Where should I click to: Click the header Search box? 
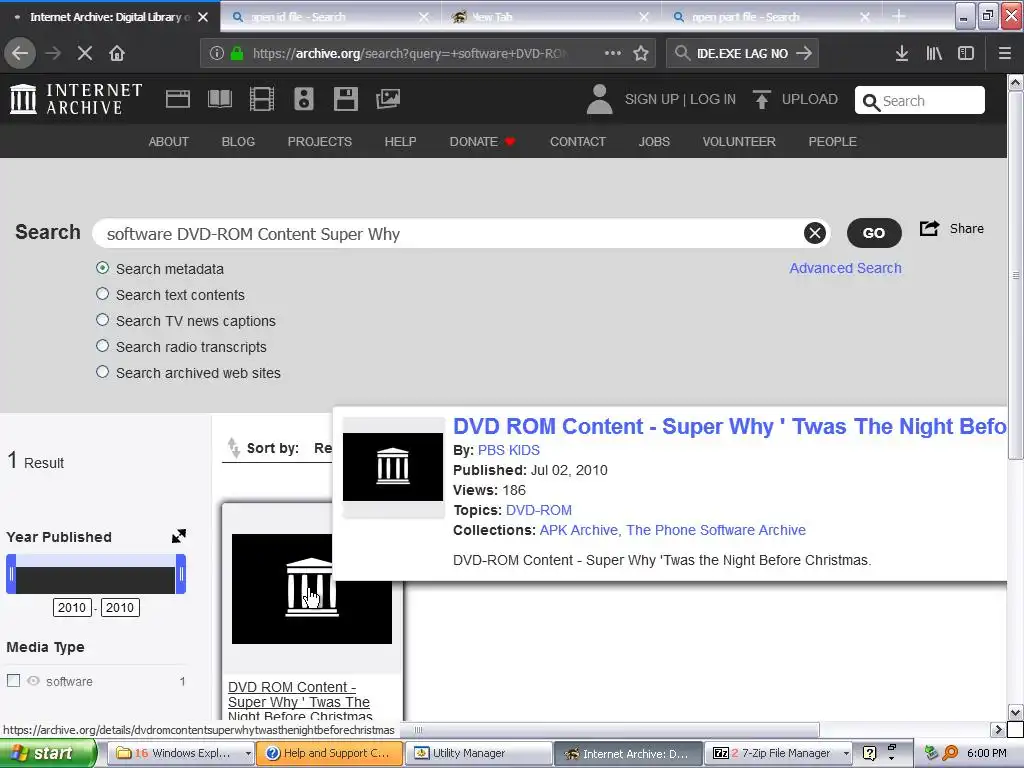(x=920, y=101)
